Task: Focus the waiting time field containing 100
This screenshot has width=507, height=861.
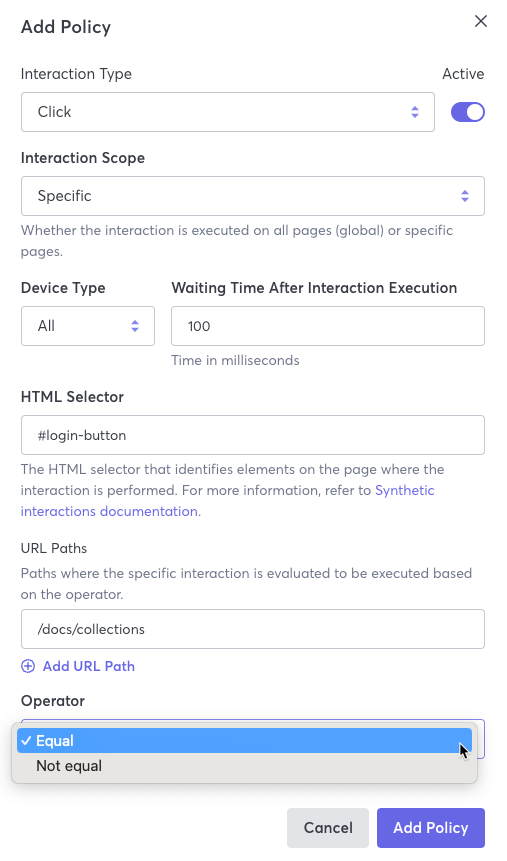Action: coord(328,326)
